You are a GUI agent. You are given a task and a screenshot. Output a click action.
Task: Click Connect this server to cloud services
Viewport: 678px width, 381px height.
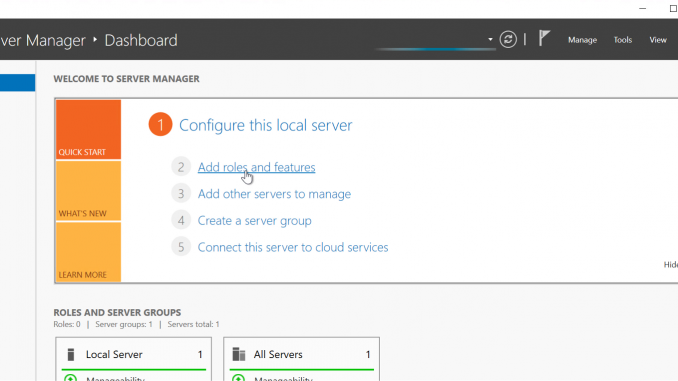tap(293, 247)
